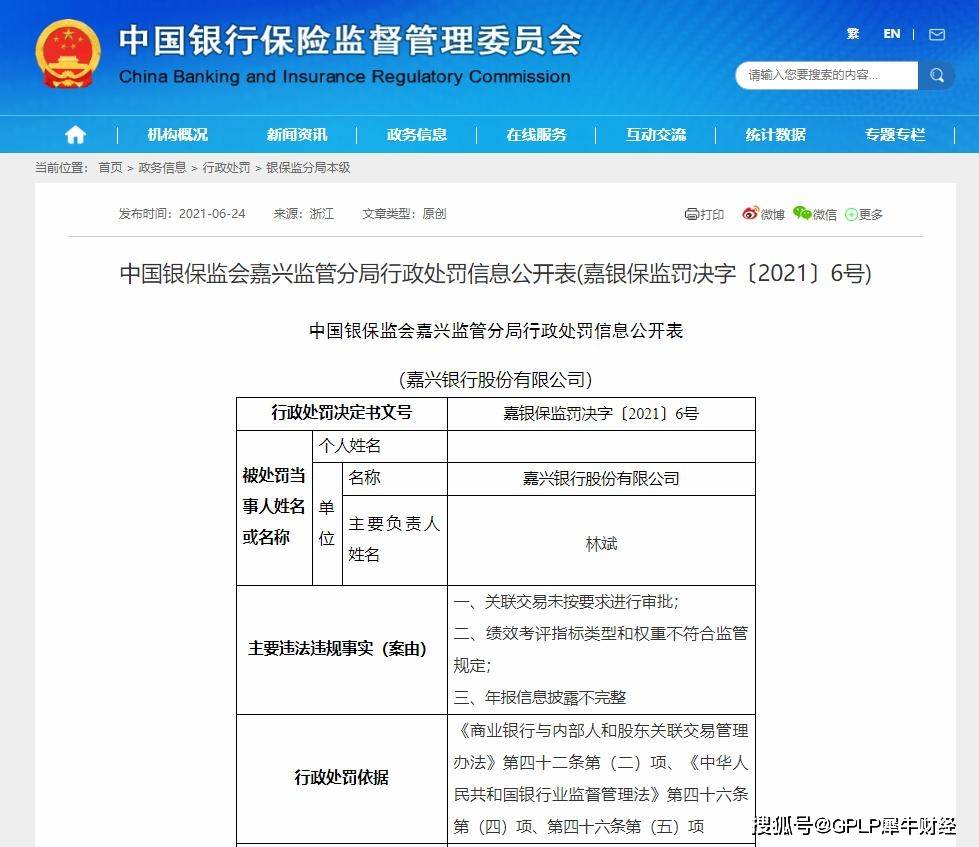Click 政务信息 breadcrumb link
This screenshot has width=979, height=847.
tap(162, 168)
